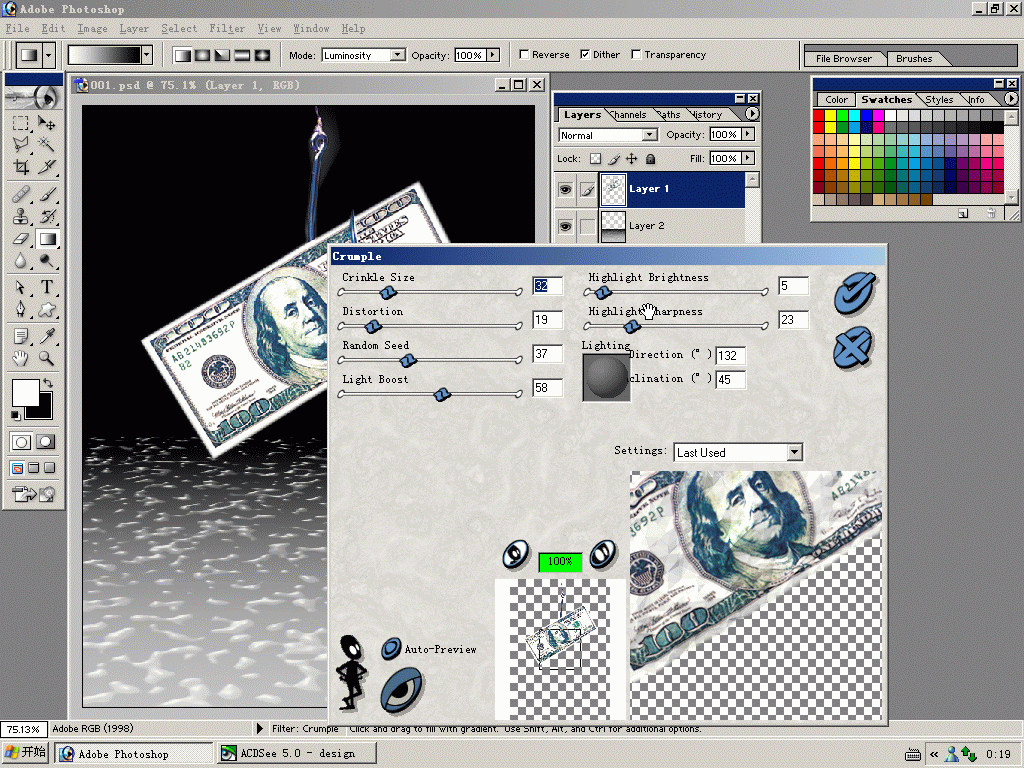Screen dimensions: 1024x768
Task: Toggle lock all padlock
Action: 650,158
